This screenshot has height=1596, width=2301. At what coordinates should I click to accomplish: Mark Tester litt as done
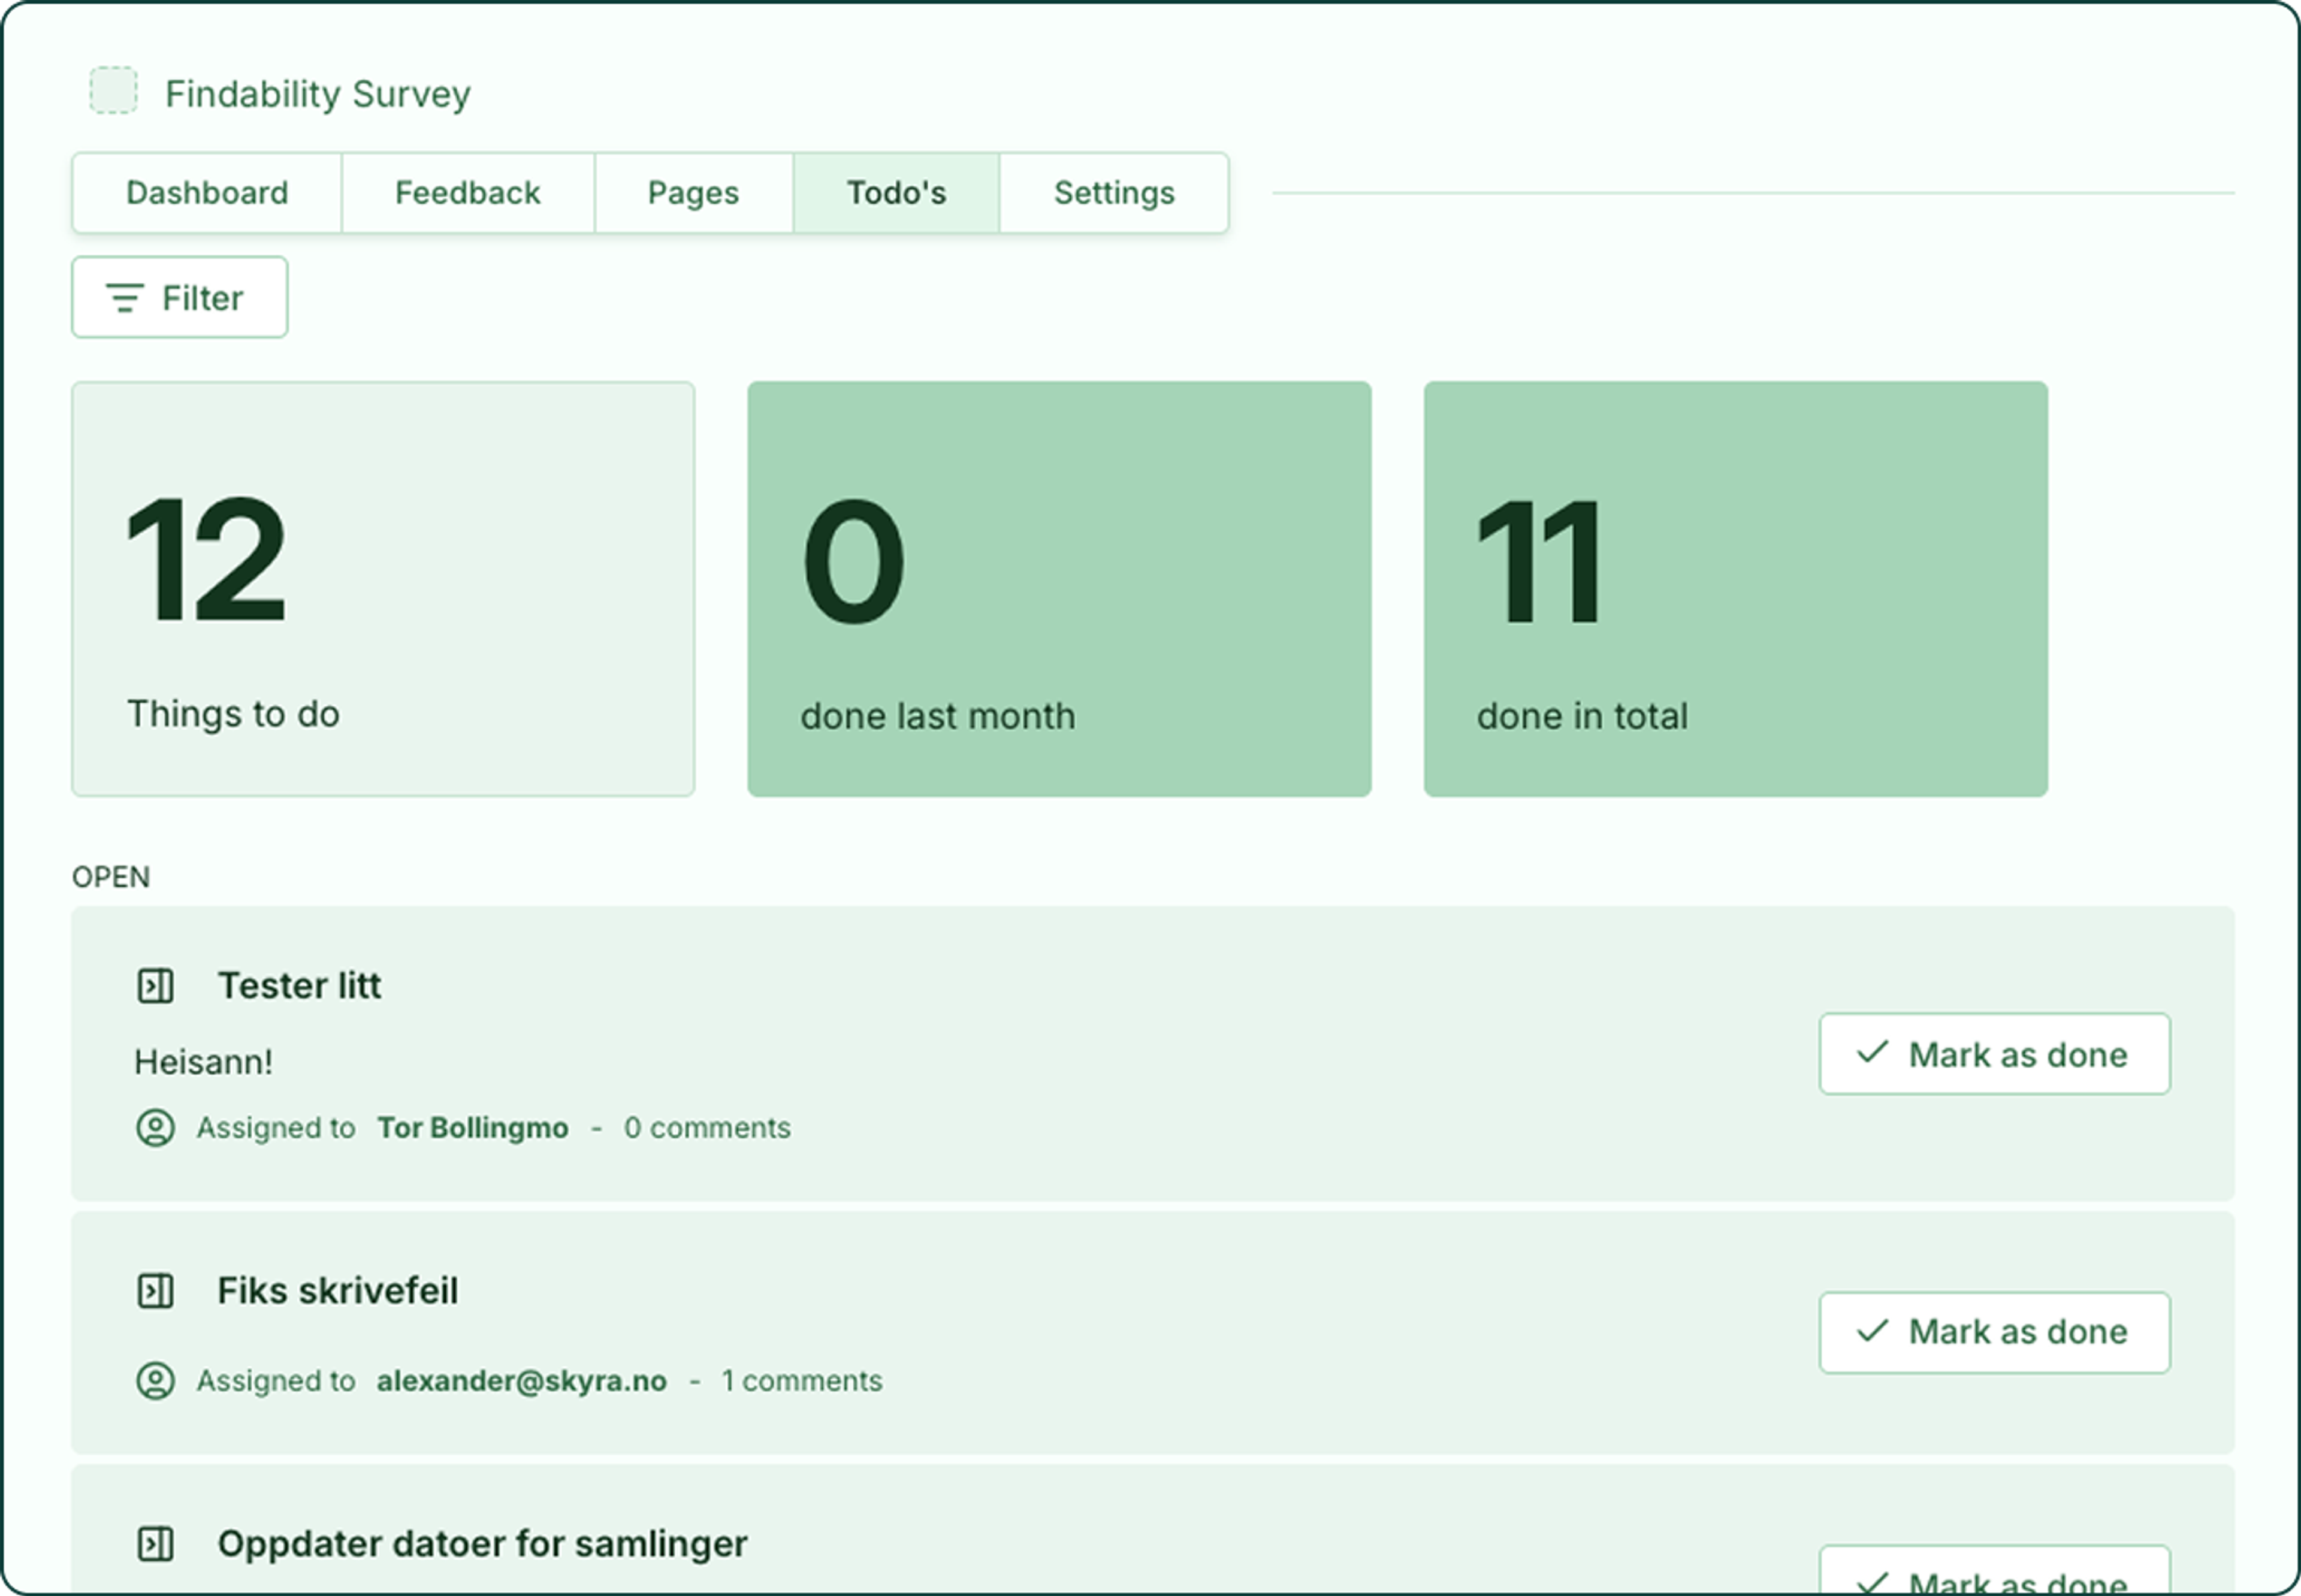point(1995,1054)
